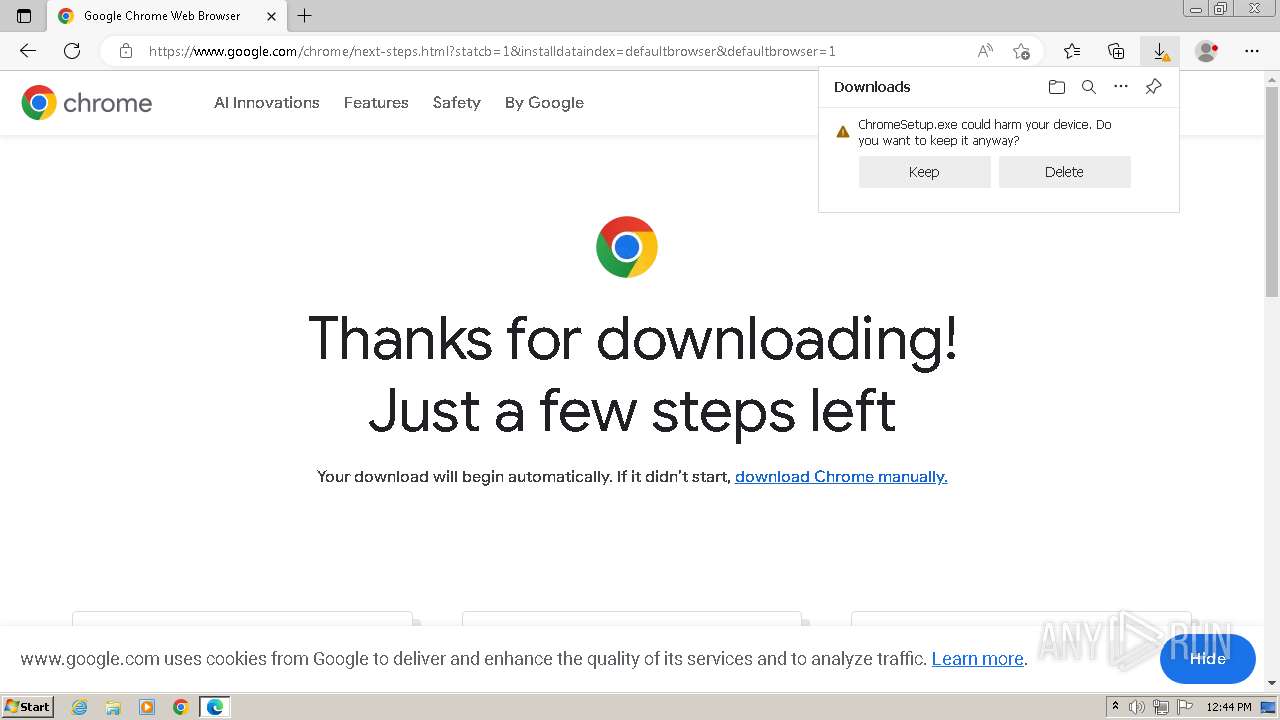Open the Windows Start menu
This screenshot has width=1280, height=720.
pyautogui.click(x=28, y=707)
